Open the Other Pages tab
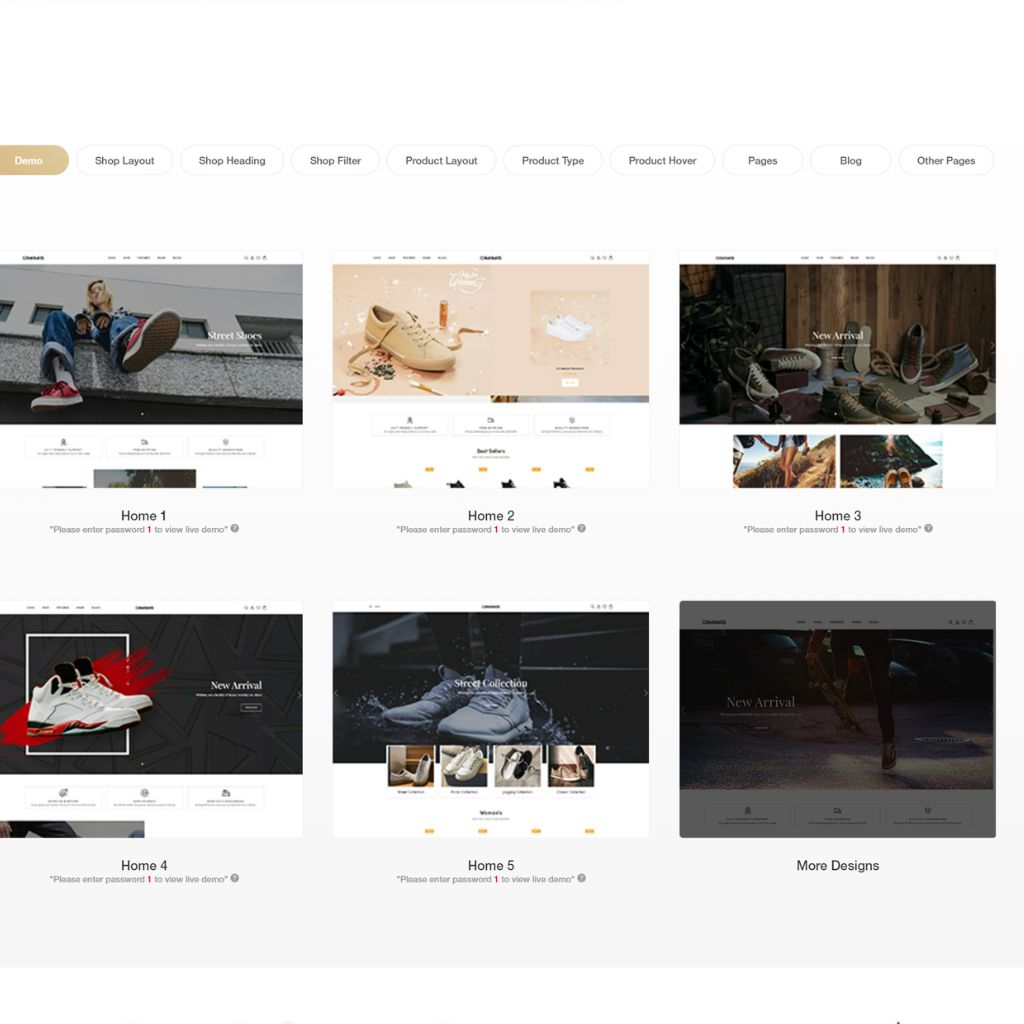This screenshot has height=1024, width=1024. (x=946, y=160)
